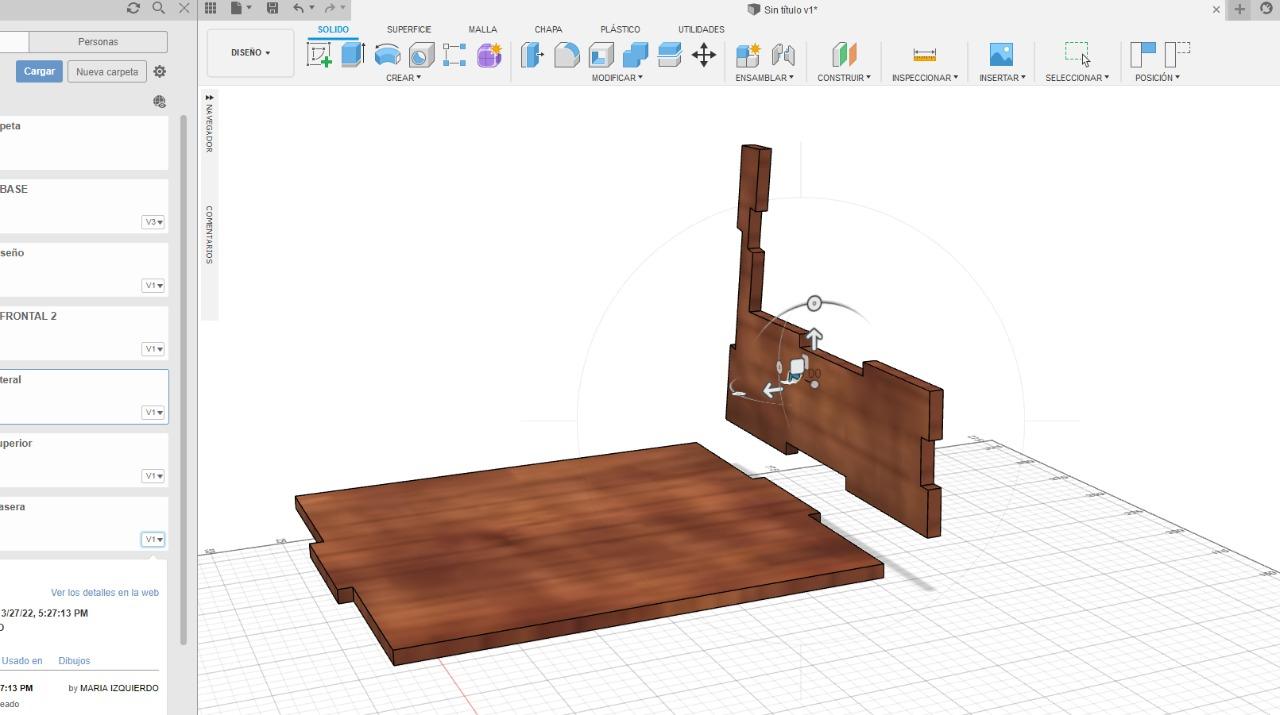Open the V3 version dropdown on BASE
1280x715 pixels.
[x=153, y=222]
